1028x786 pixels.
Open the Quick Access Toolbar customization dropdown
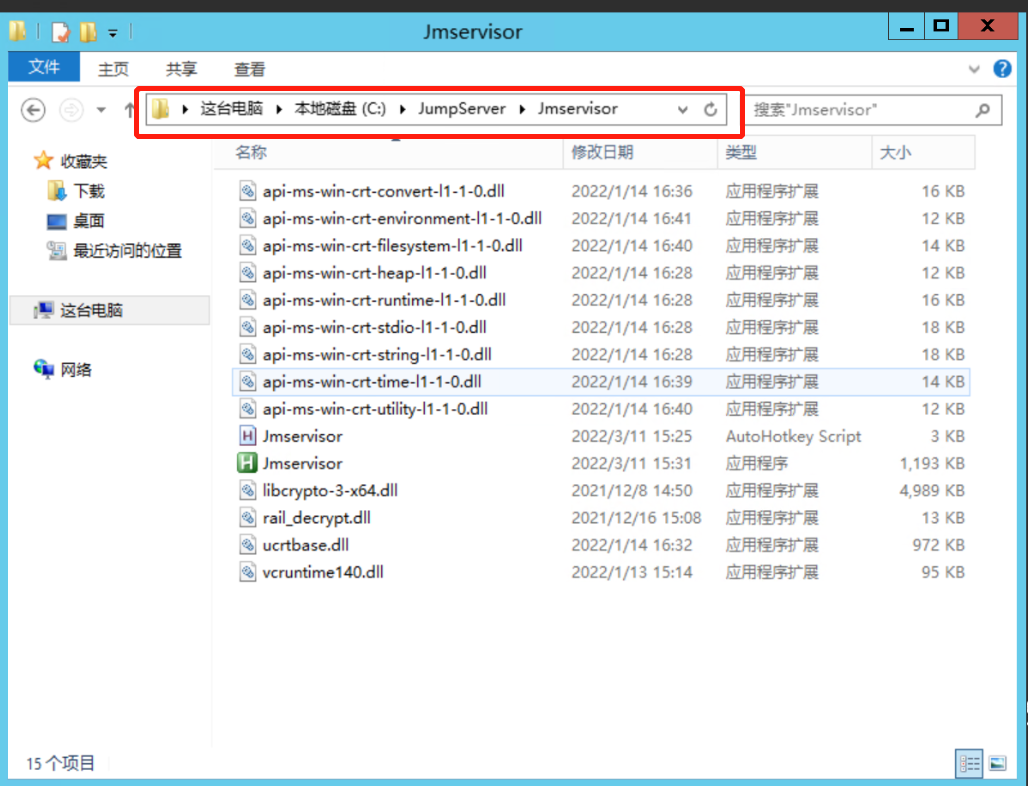[113, 32]
